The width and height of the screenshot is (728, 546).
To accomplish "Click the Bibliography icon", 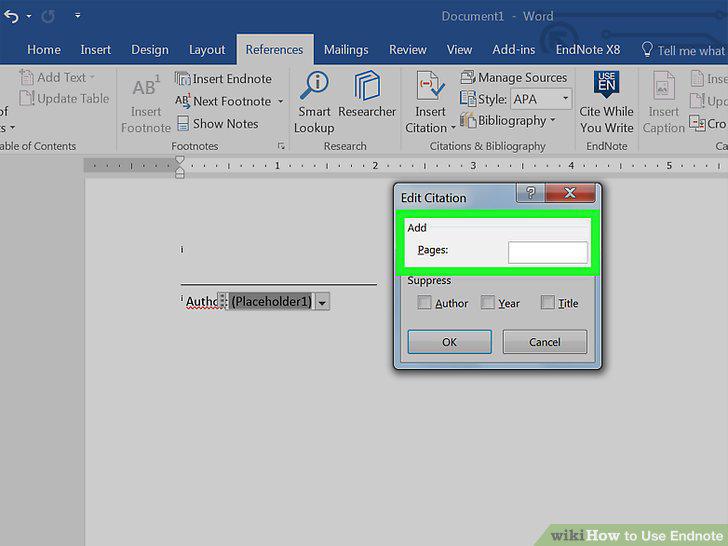I will (x=468, y=120).
